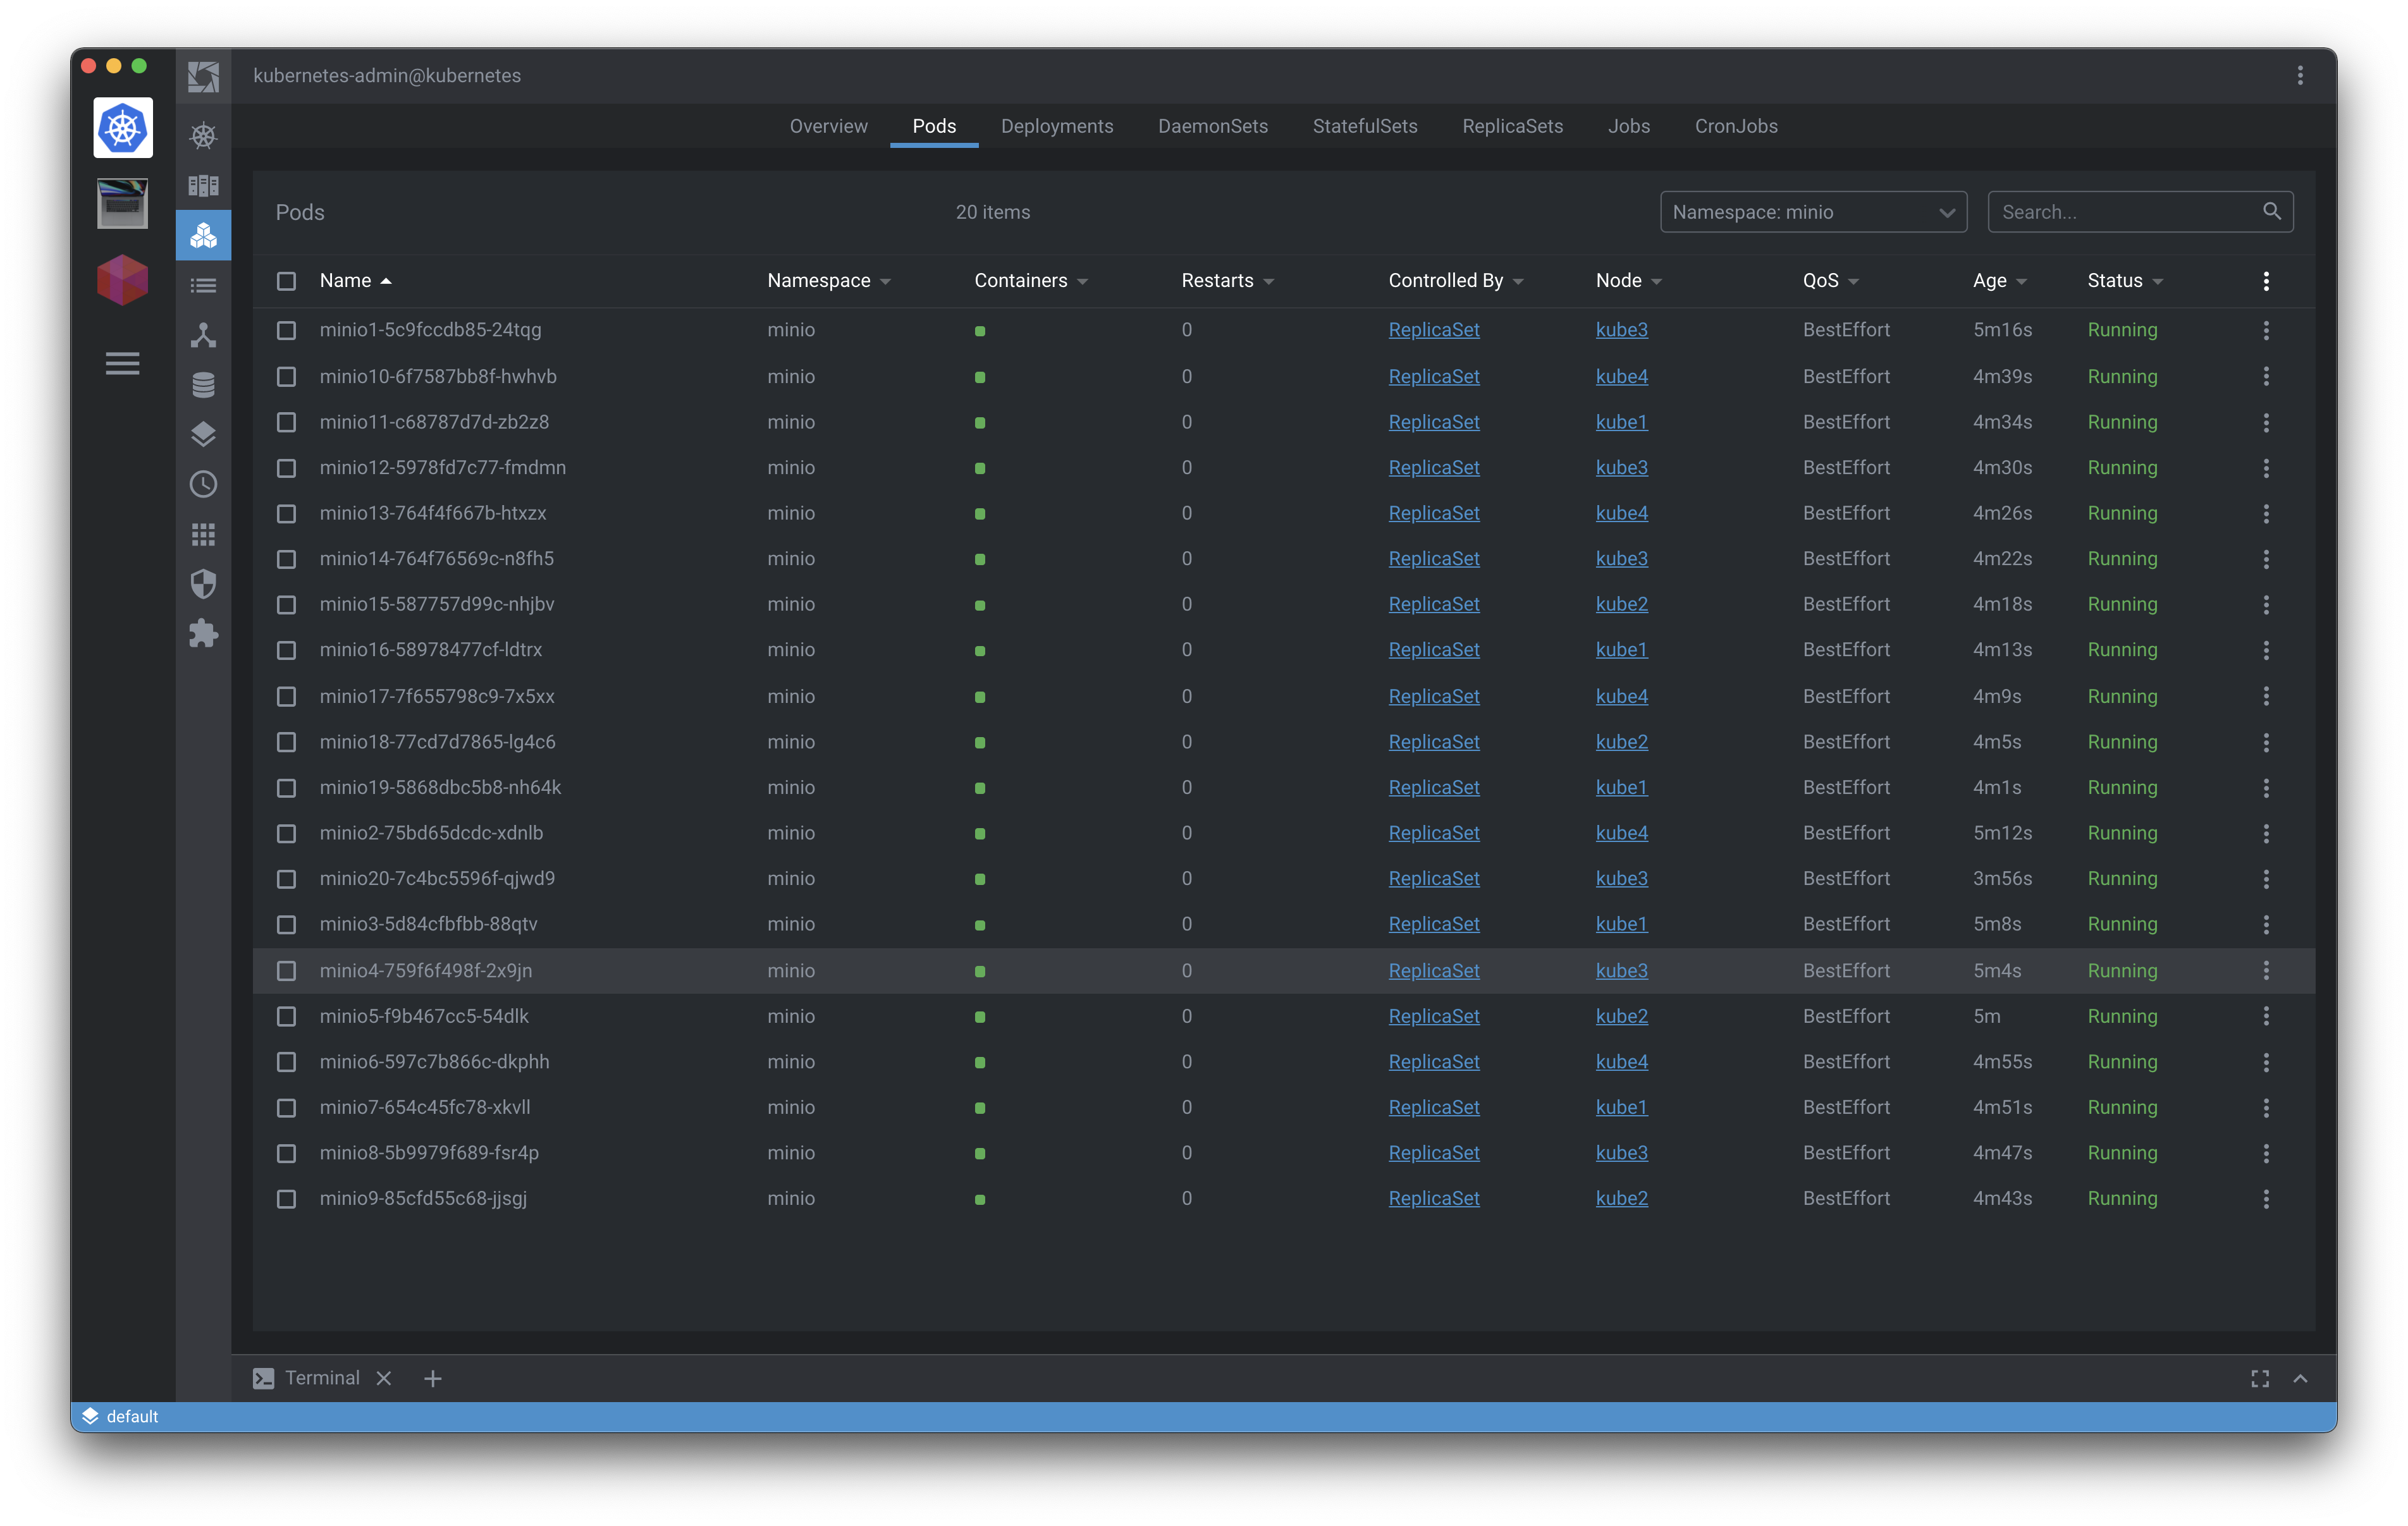Add a new terminal tab

[432, 1379]
